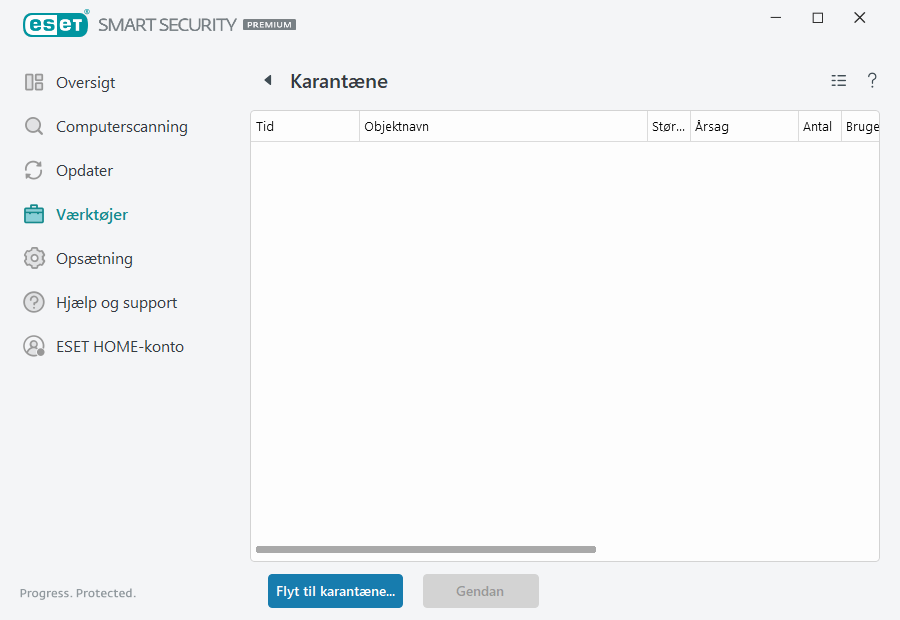Click the Hjælp og support question icon
Viewport: 900px width, 620px height.
[x=34, y=302]
